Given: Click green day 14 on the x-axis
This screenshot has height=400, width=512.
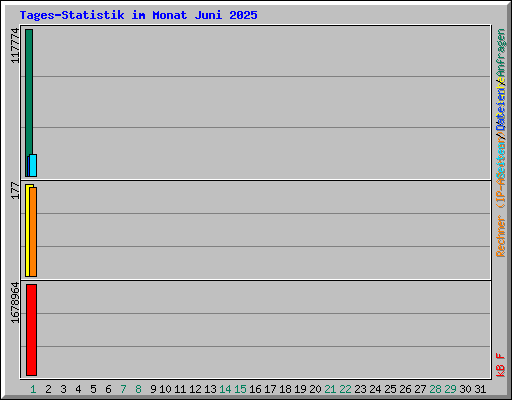Looking at the screenshot, I should 225,389.
